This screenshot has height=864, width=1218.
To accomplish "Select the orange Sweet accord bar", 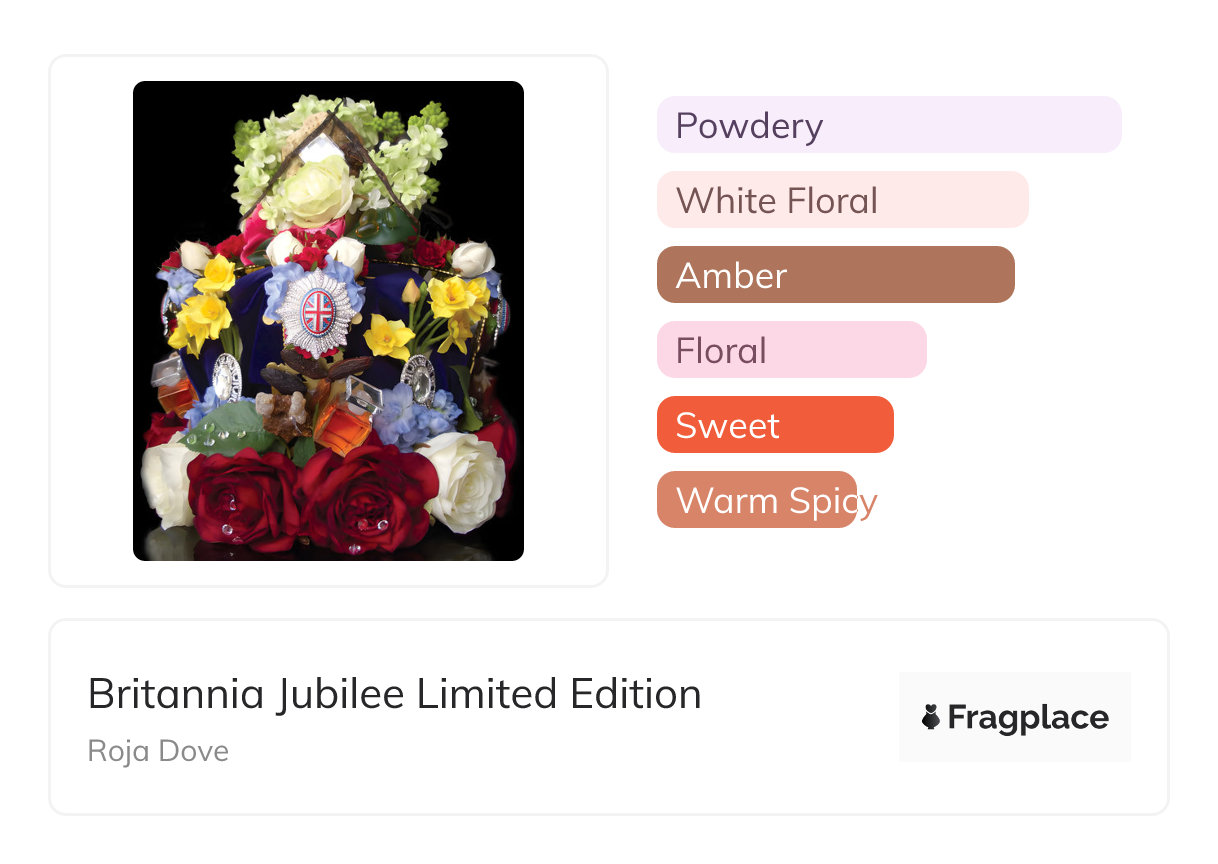I will tap(774, 425).
